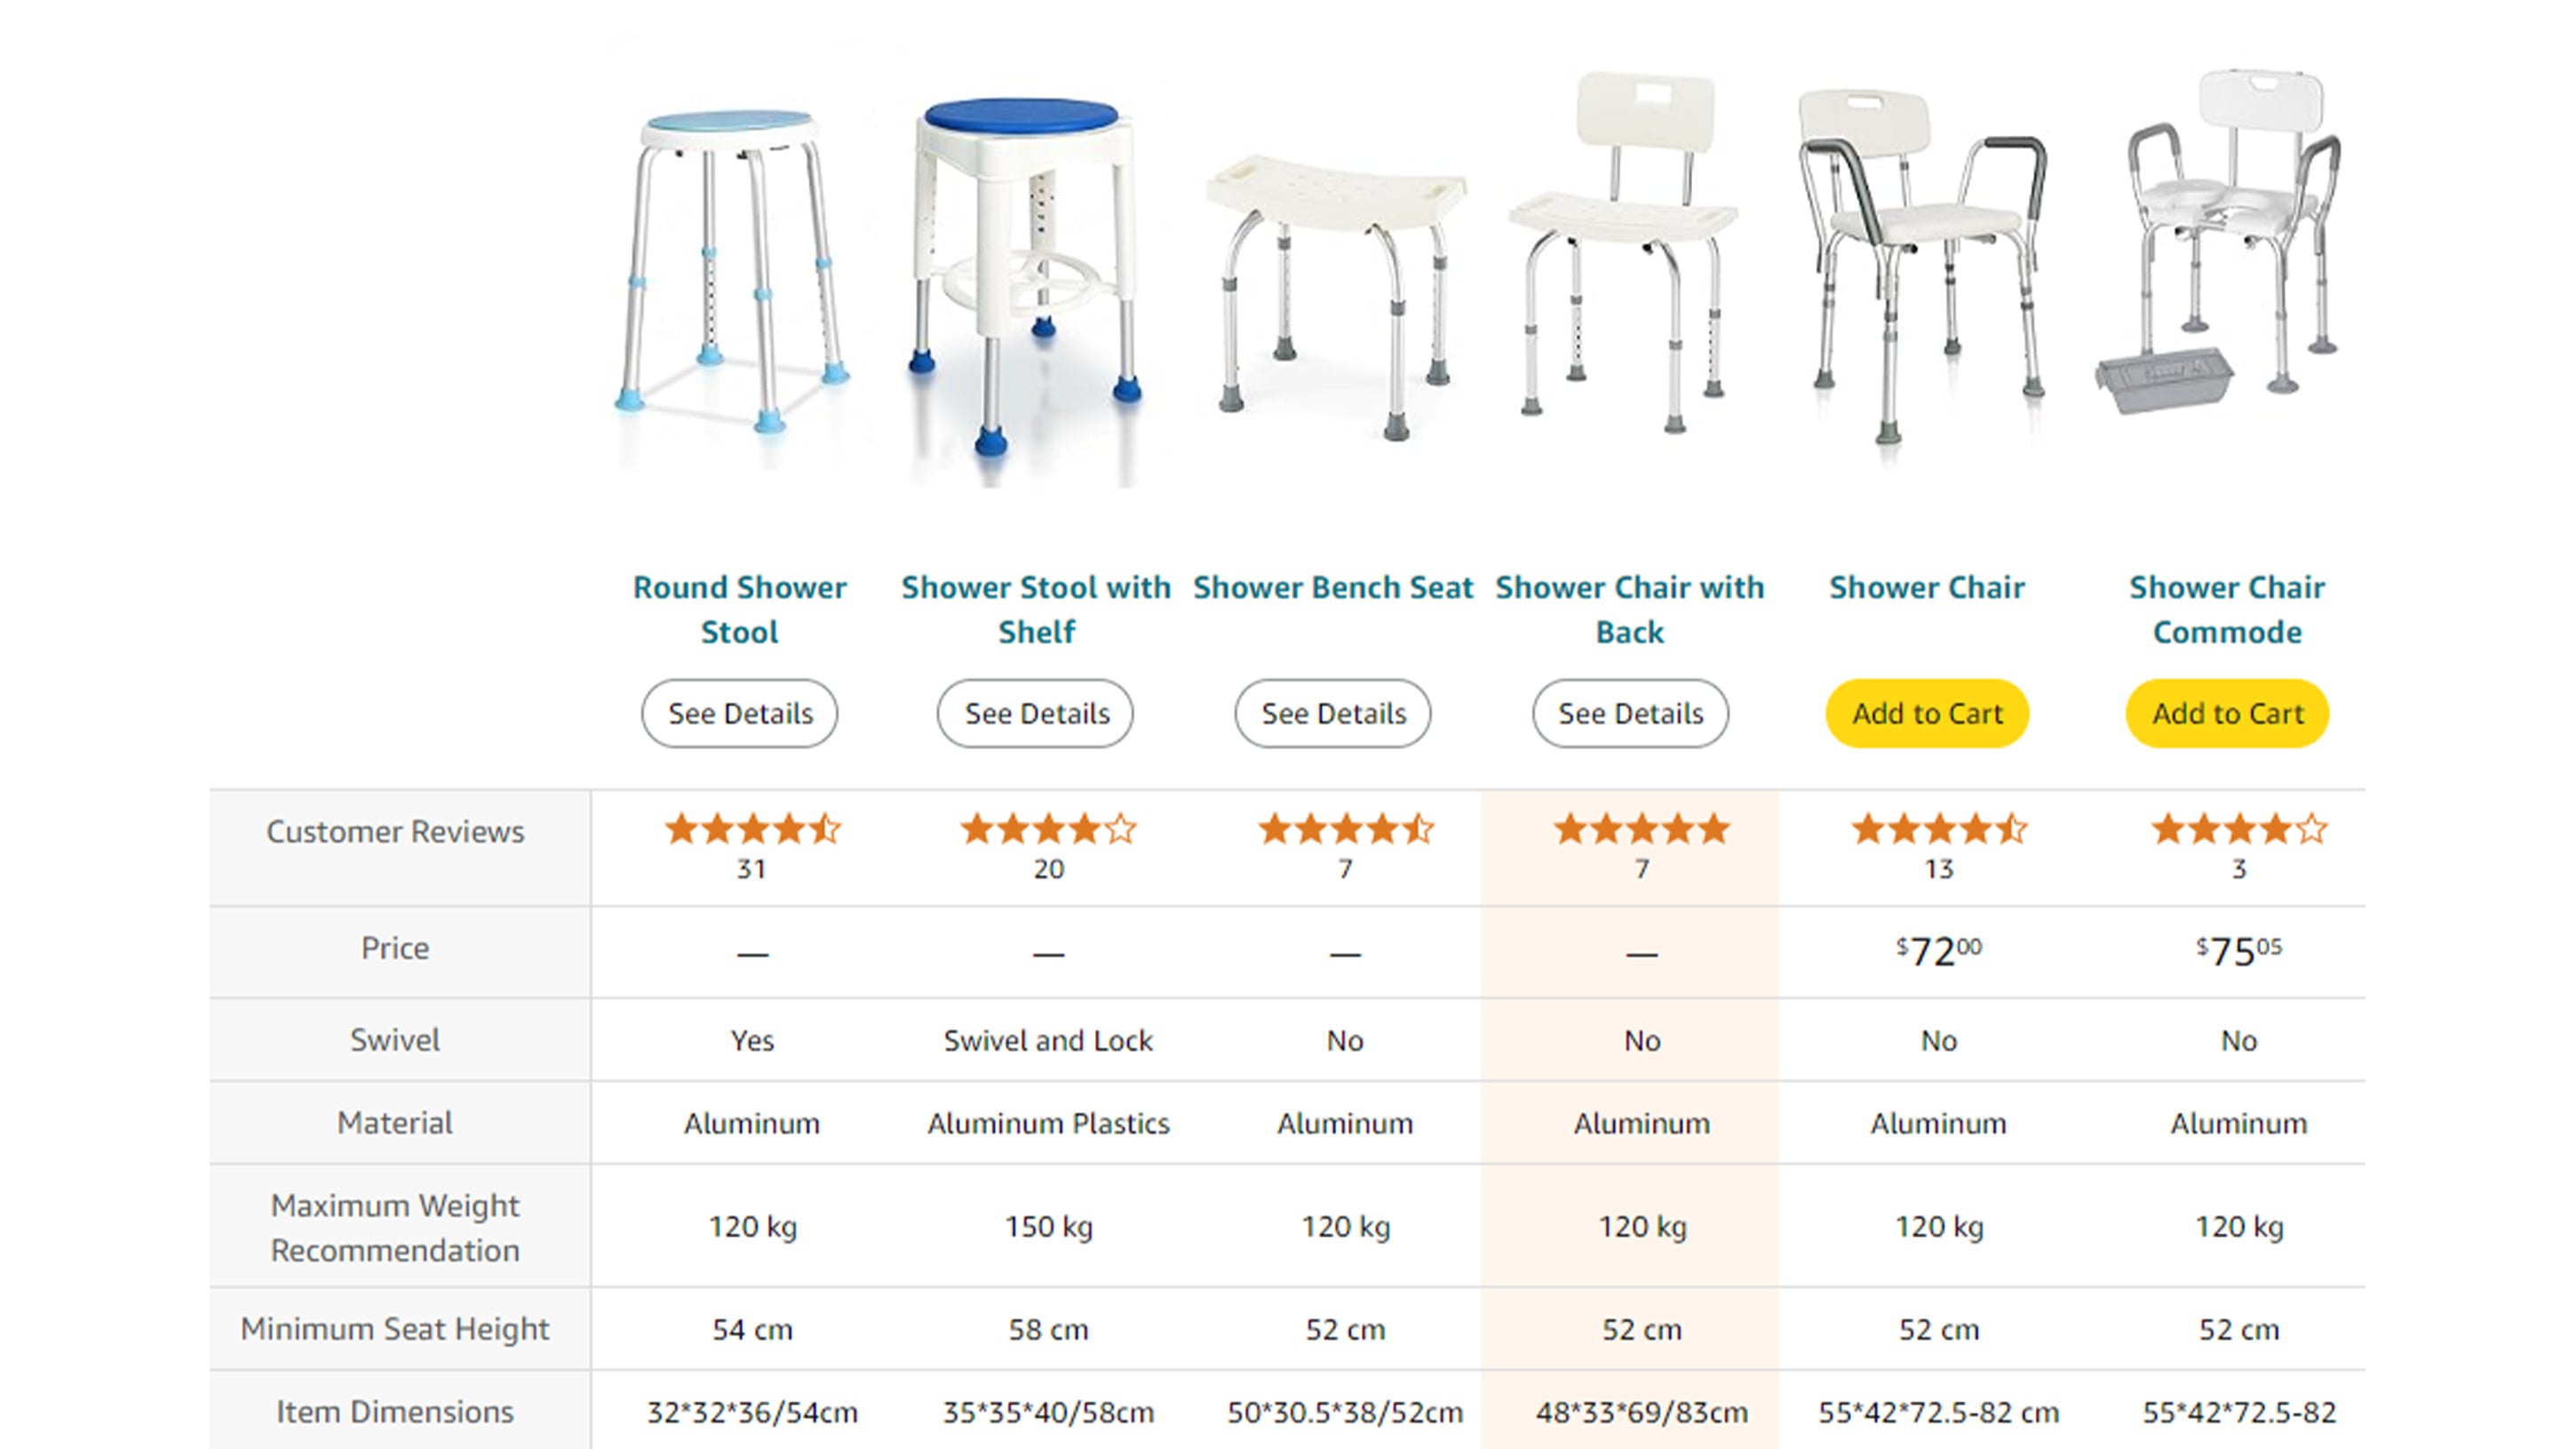The width and height of the screenshot is (2576, 1449).
Task: Add the Shower Chair Commode to cart
Action: coord(2227,714)
